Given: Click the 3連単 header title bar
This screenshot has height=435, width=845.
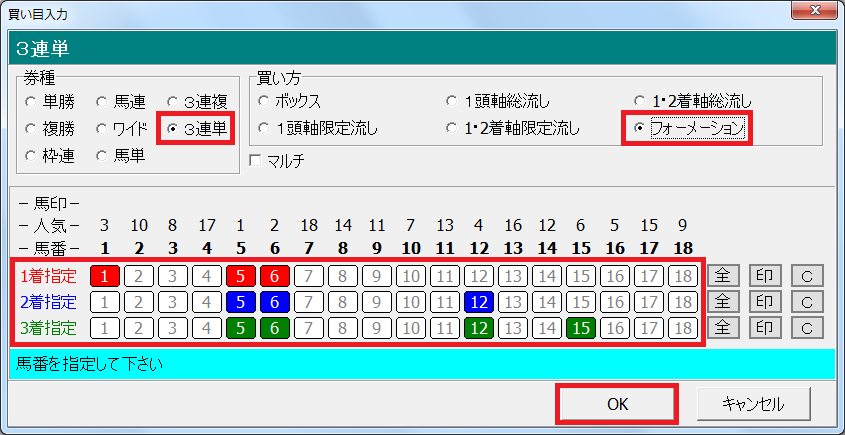Looking at the screenshot, I should pyautogui.click(x=422, y=50).
